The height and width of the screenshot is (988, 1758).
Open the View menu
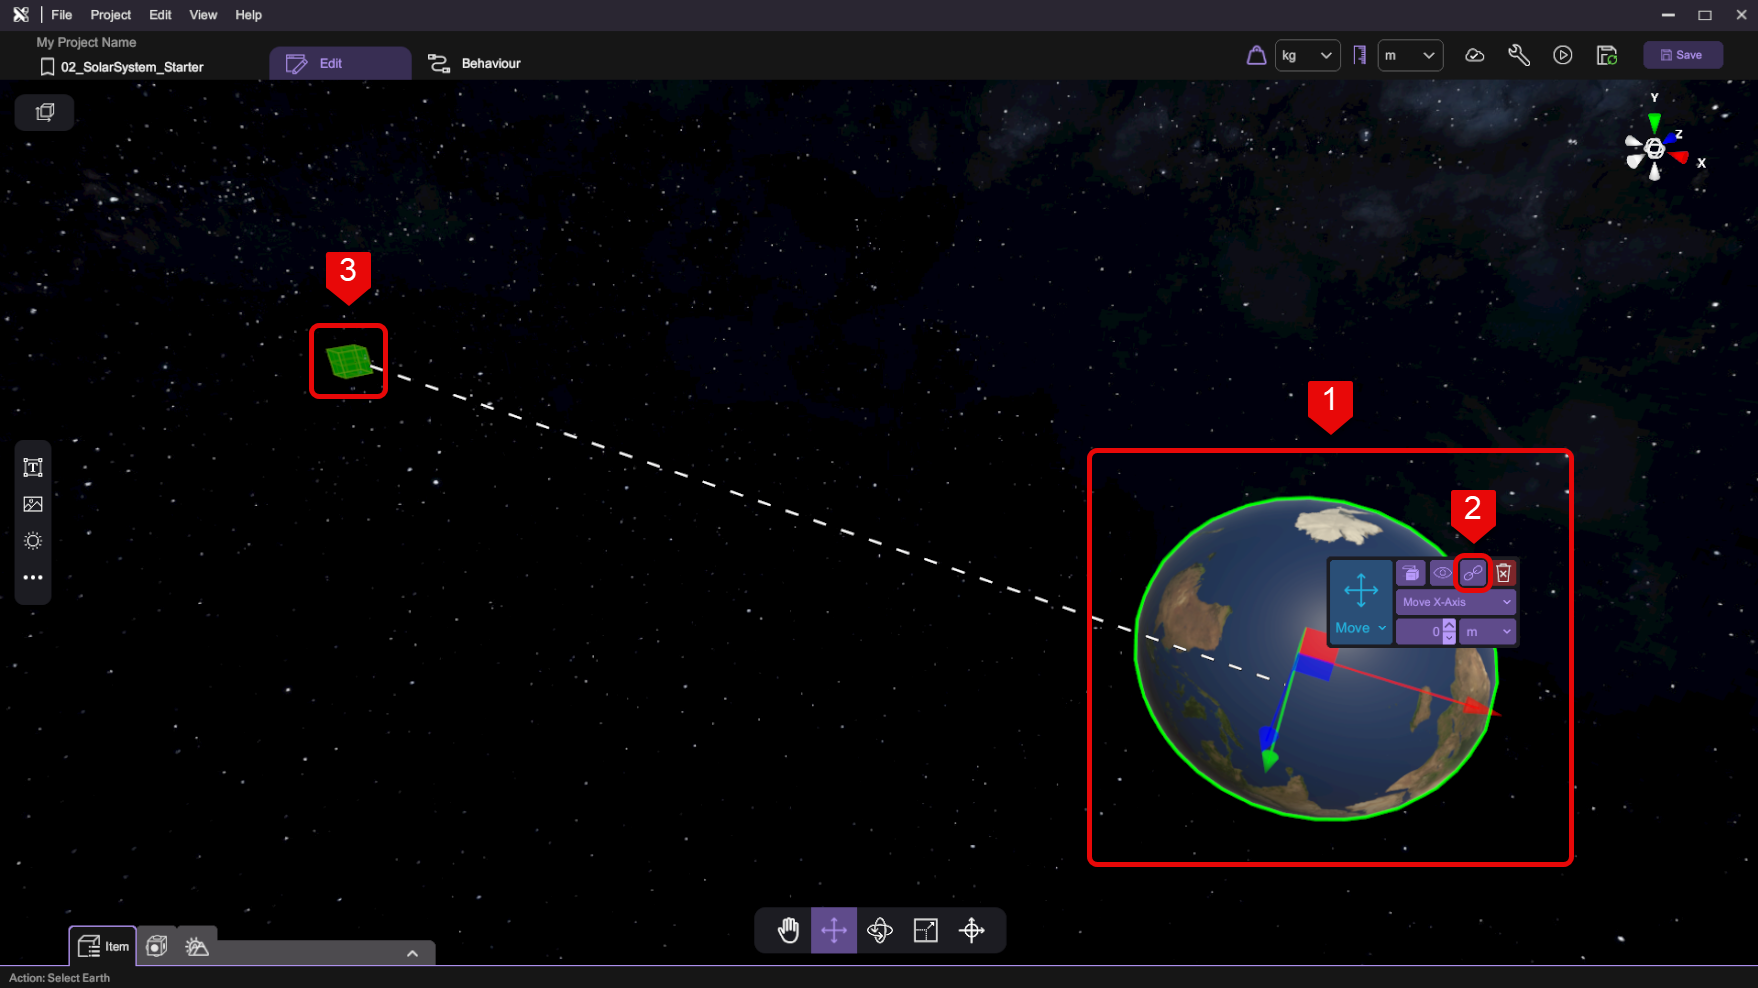coord(203,15)
